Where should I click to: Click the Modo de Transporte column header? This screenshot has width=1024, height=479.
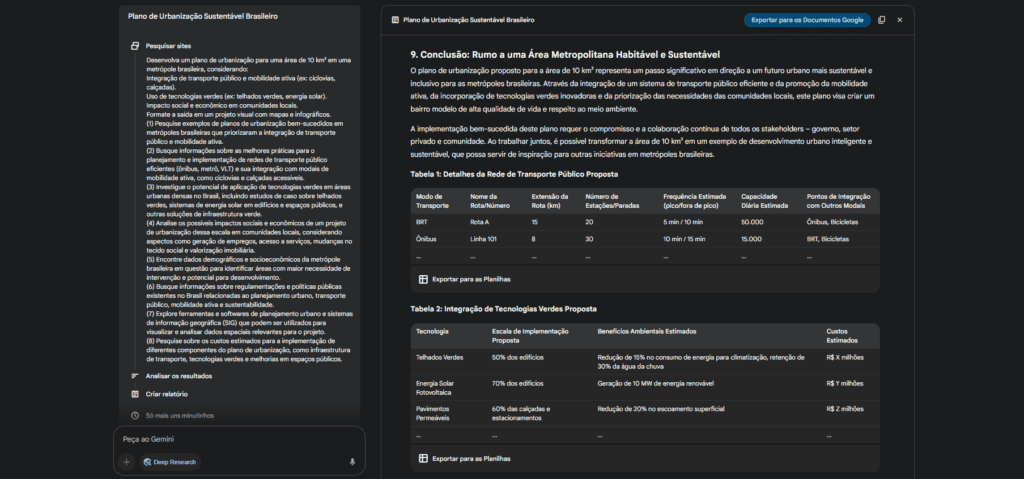pos(435,200)
